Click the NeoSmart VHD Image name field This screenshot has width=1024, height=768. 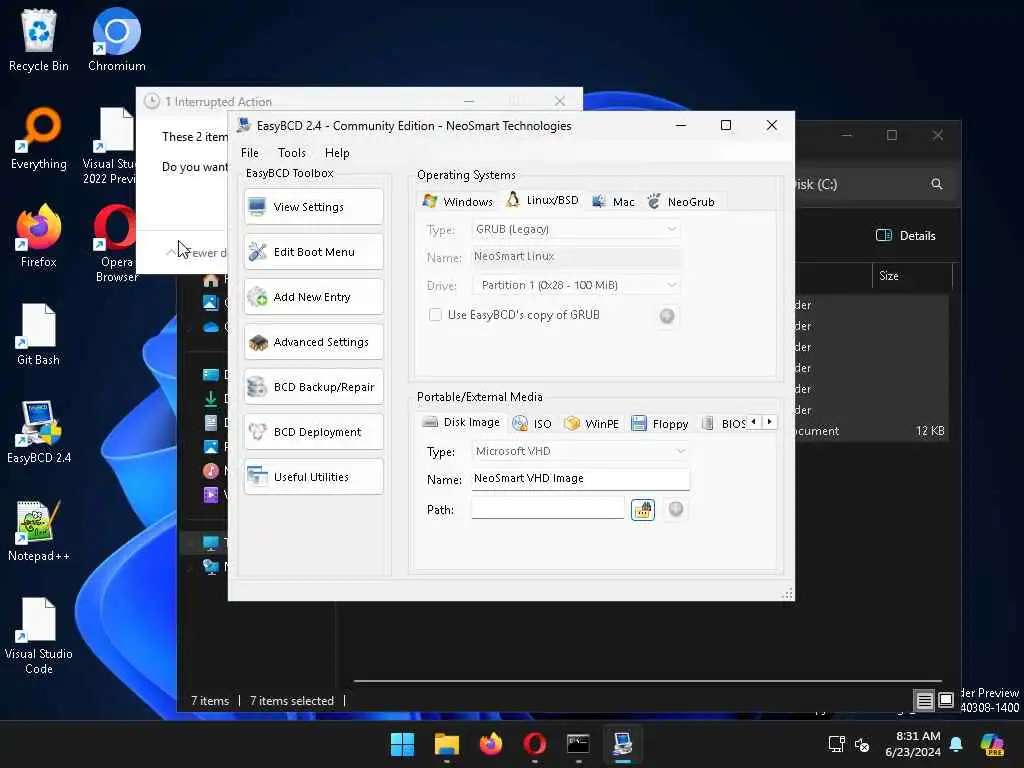point(581,479)
